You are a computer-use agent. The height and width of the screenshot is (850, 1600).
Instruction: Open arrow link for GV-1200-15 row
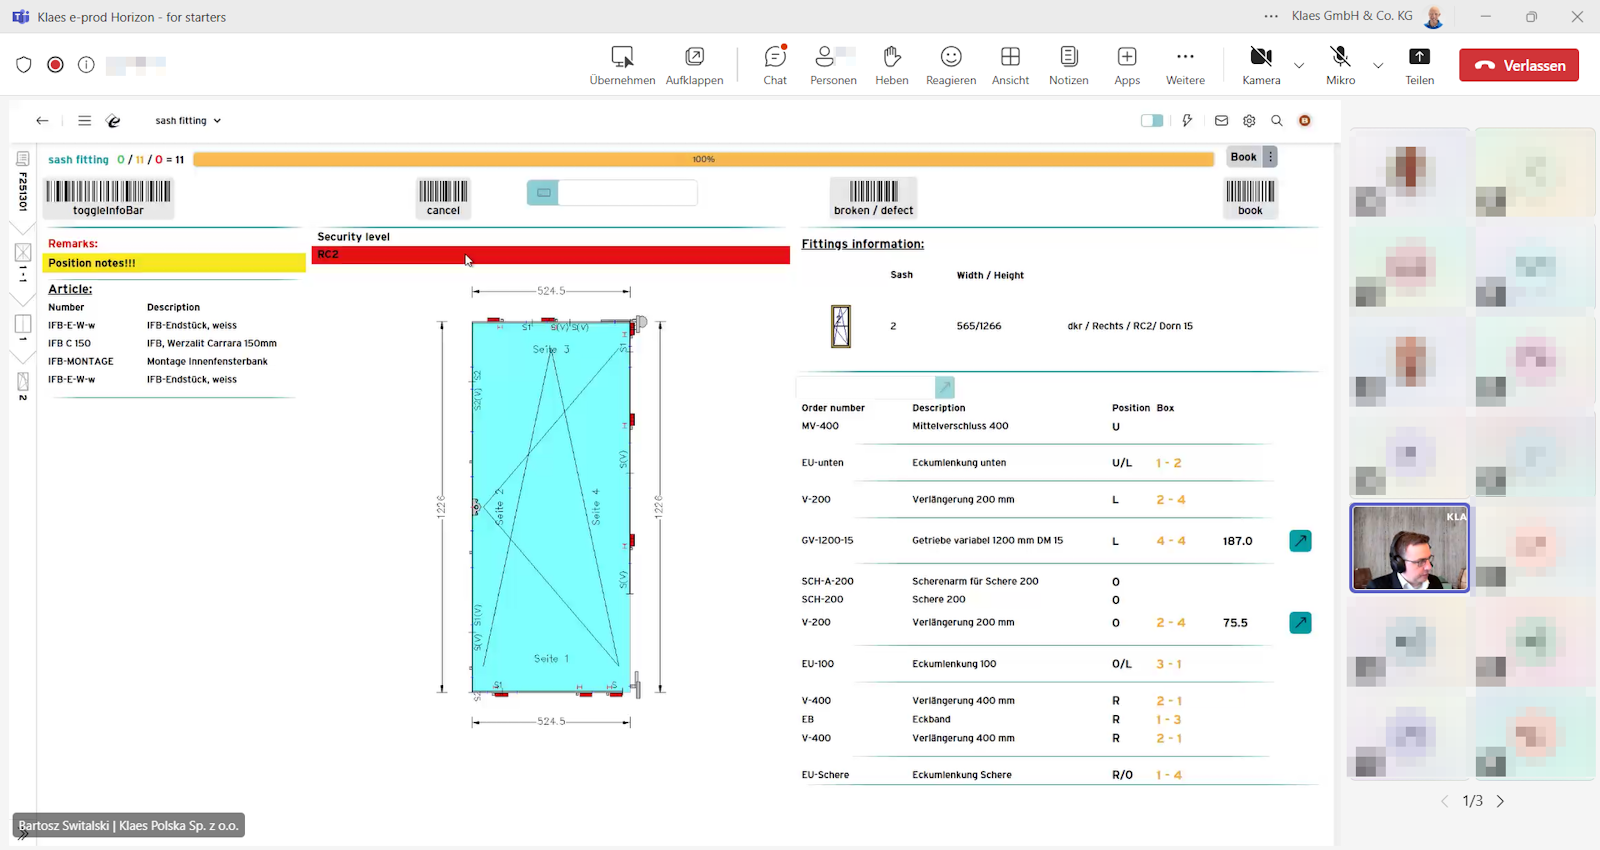point(1300,541)
